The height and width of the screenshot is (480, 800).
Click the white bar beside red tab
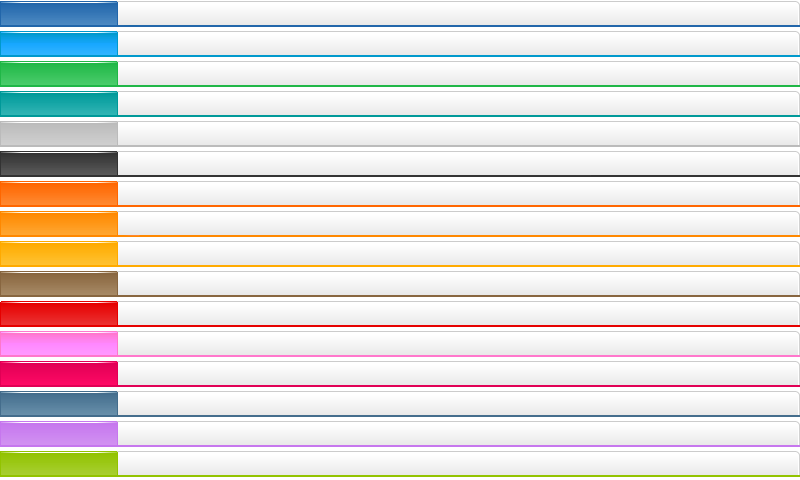tap(458, 314)
